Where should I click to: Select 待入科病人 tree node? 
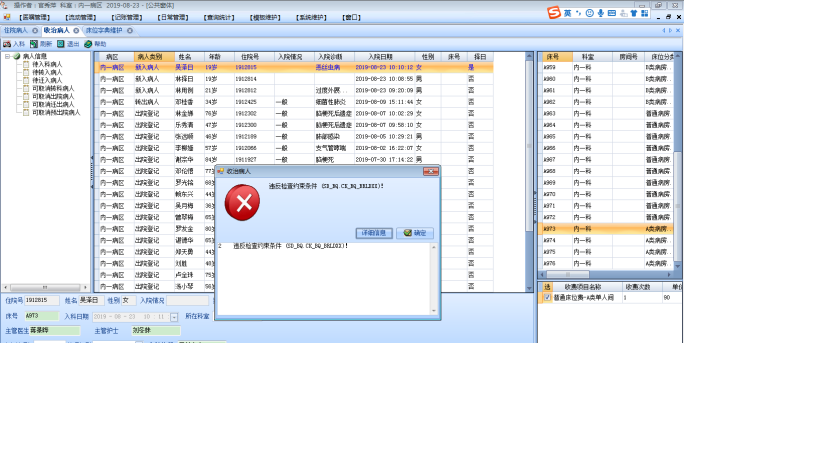tap(47, 64)
